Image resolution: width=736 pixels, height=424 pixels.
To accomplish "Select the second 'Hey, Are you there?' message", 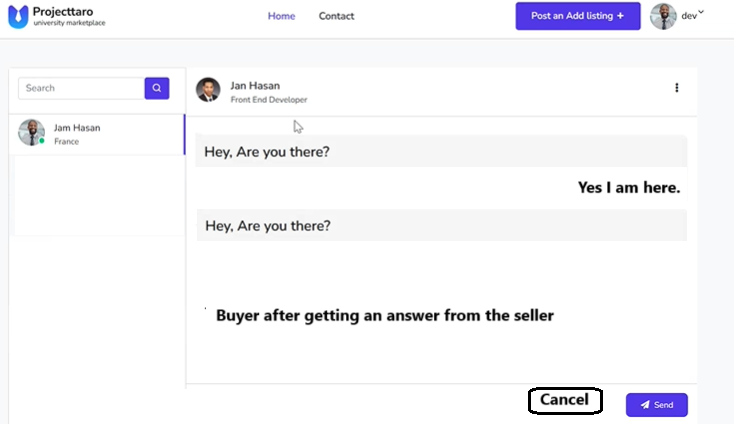I will click(267, 226).
